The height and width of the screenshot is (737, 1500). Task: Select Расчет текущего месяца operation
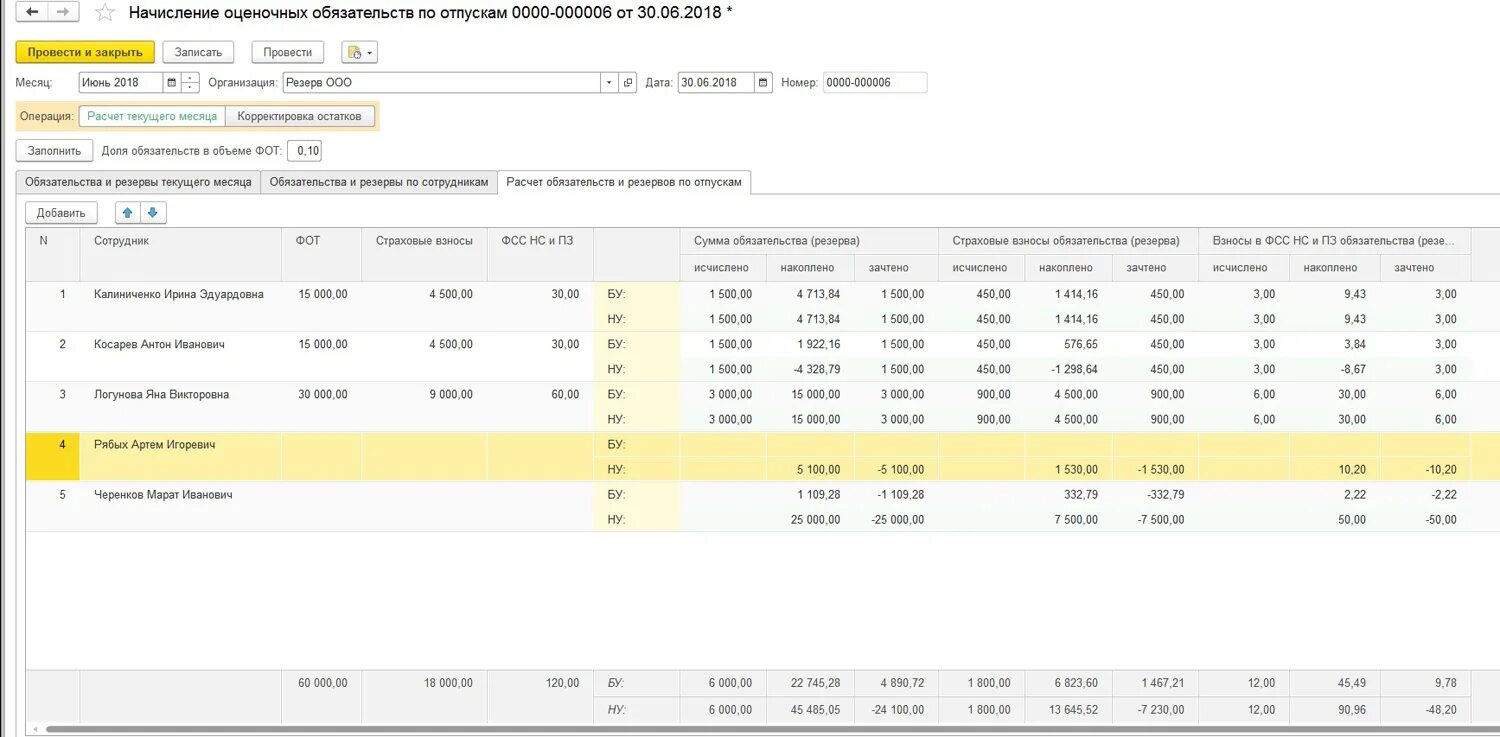pyautogui.click(x=152, y=116)
